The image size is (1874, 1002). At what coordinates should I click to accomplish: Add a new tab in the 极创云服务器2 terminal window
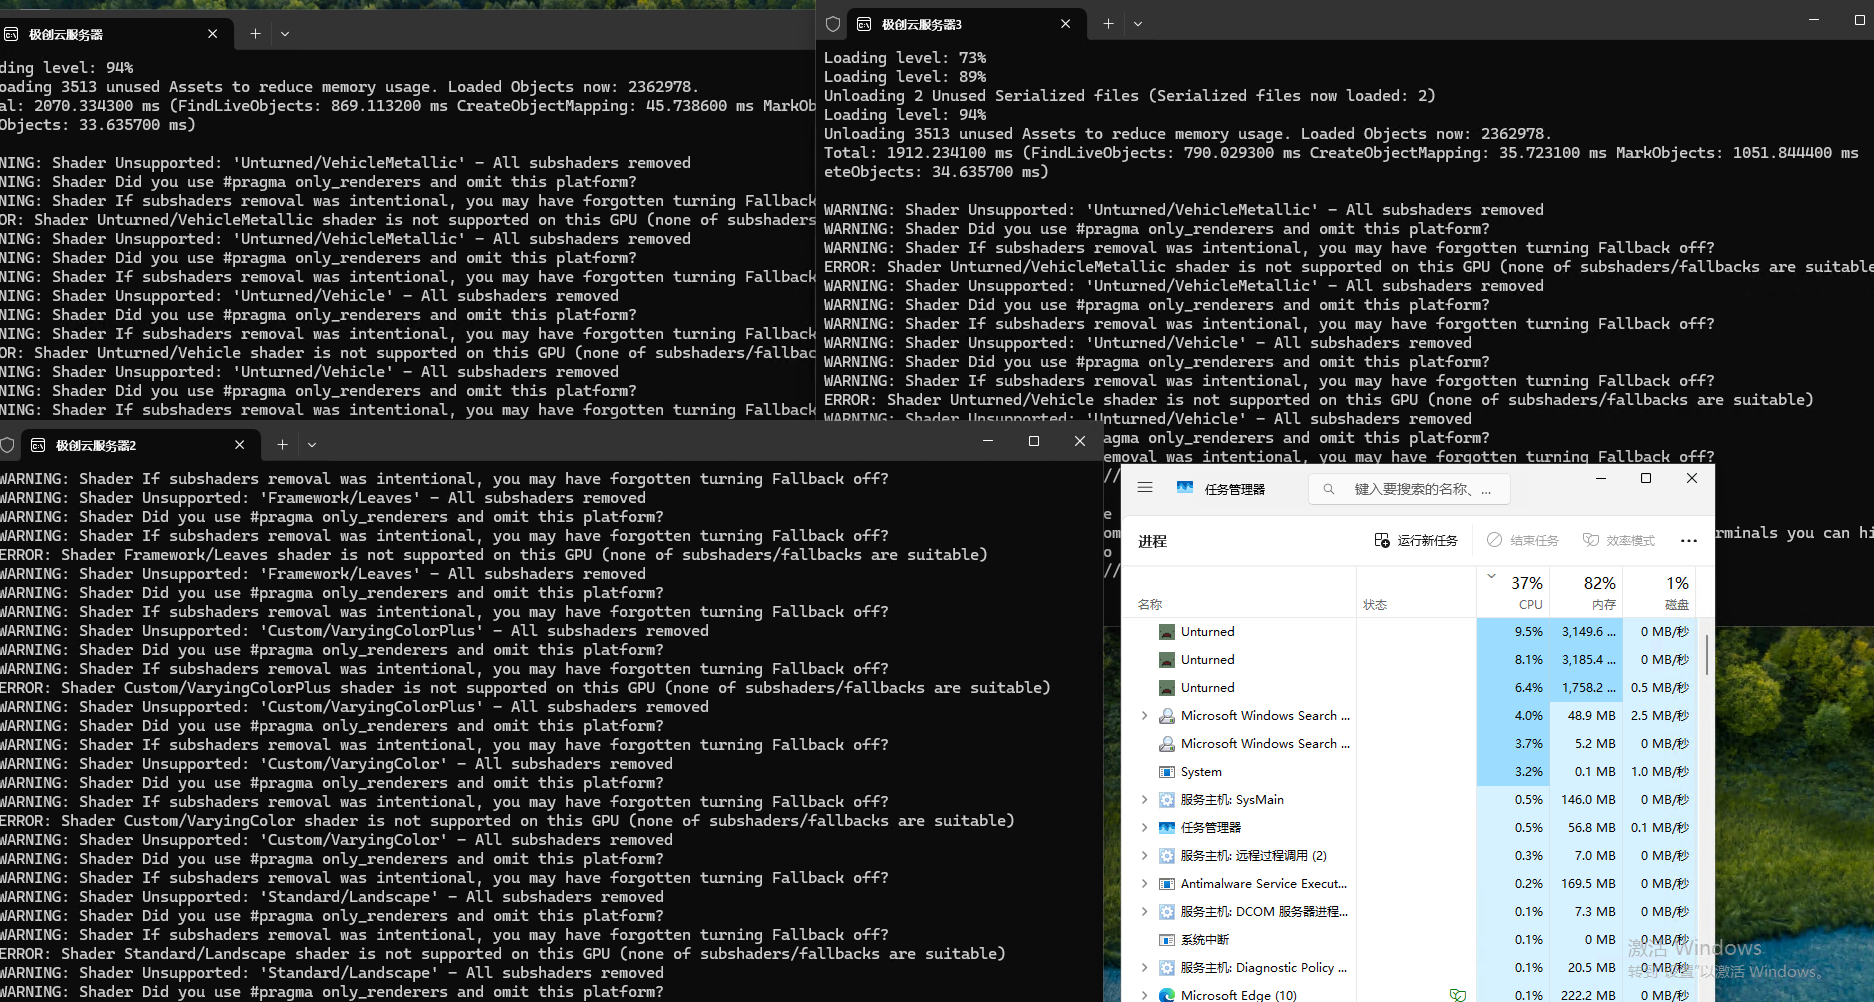pos(282,445)
